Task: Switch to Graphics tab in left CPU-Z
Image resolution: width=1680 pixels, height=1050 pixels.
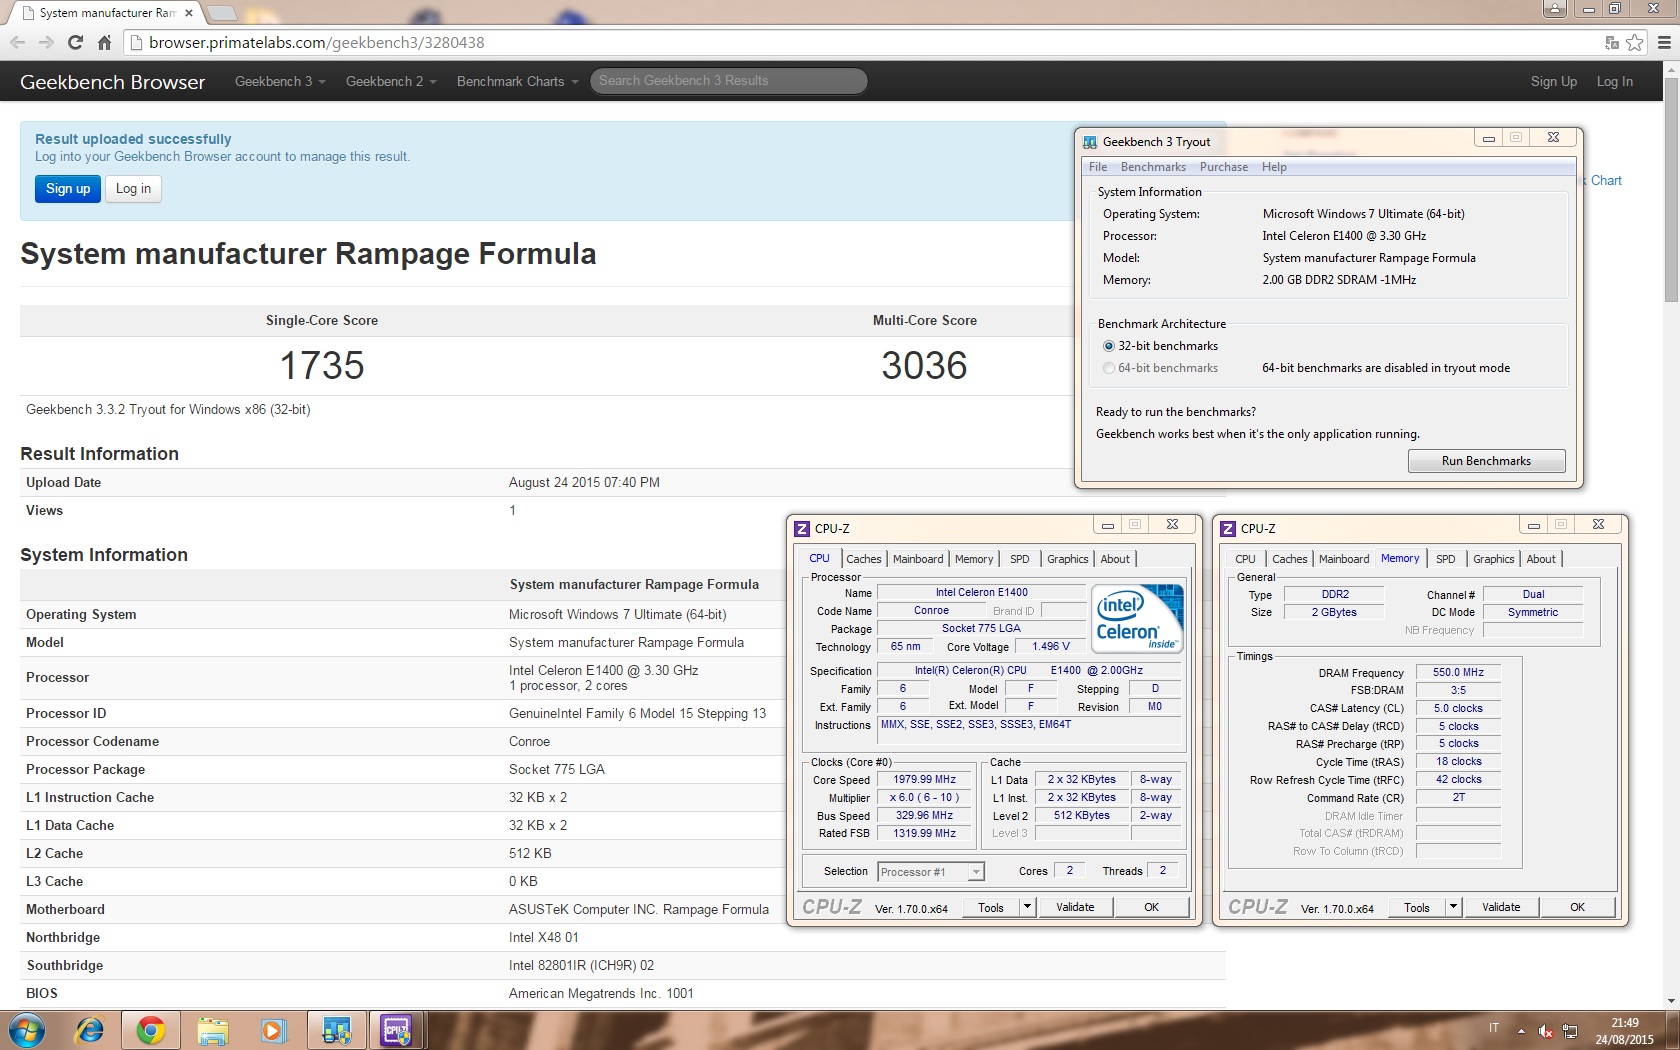Action: pyautogui.click(x=1068, y=559)
